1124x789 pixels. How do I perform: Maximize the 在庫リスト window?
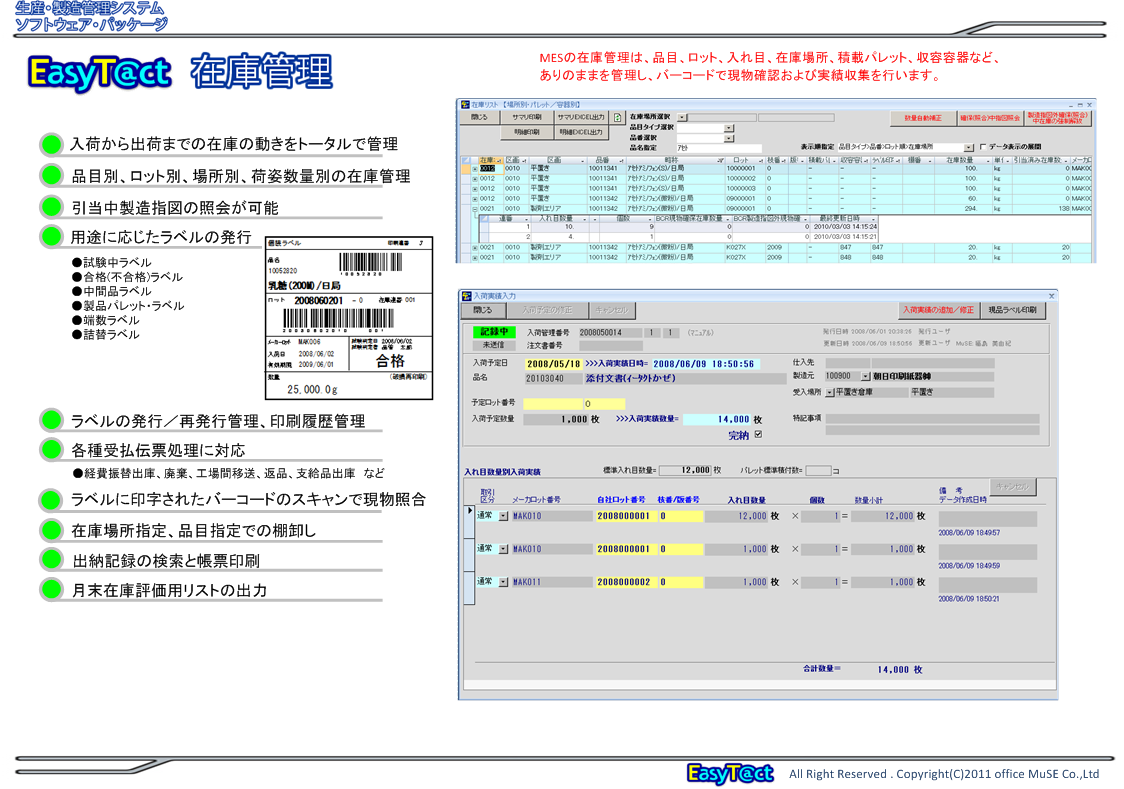1080,105
